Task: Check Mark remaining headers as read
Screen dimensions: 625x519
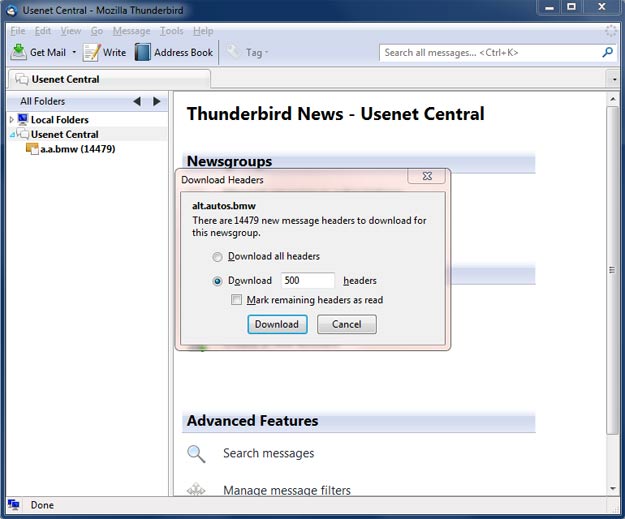Action: (236, 299)
